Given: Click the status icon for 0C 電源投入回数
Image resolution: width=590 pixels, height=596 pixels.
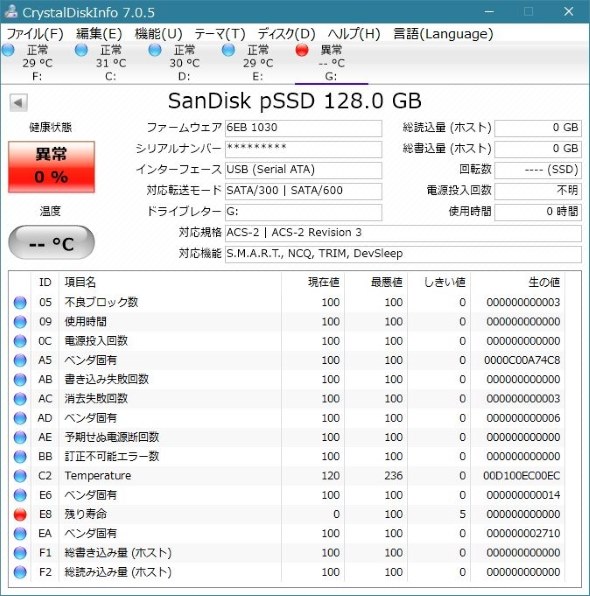Looking at the screenshot, I should point(20,341).
